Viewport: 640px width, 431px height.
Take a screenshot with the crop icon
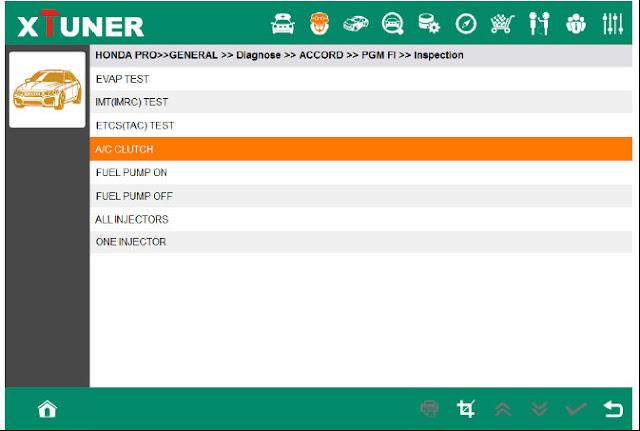click(466, 409)
